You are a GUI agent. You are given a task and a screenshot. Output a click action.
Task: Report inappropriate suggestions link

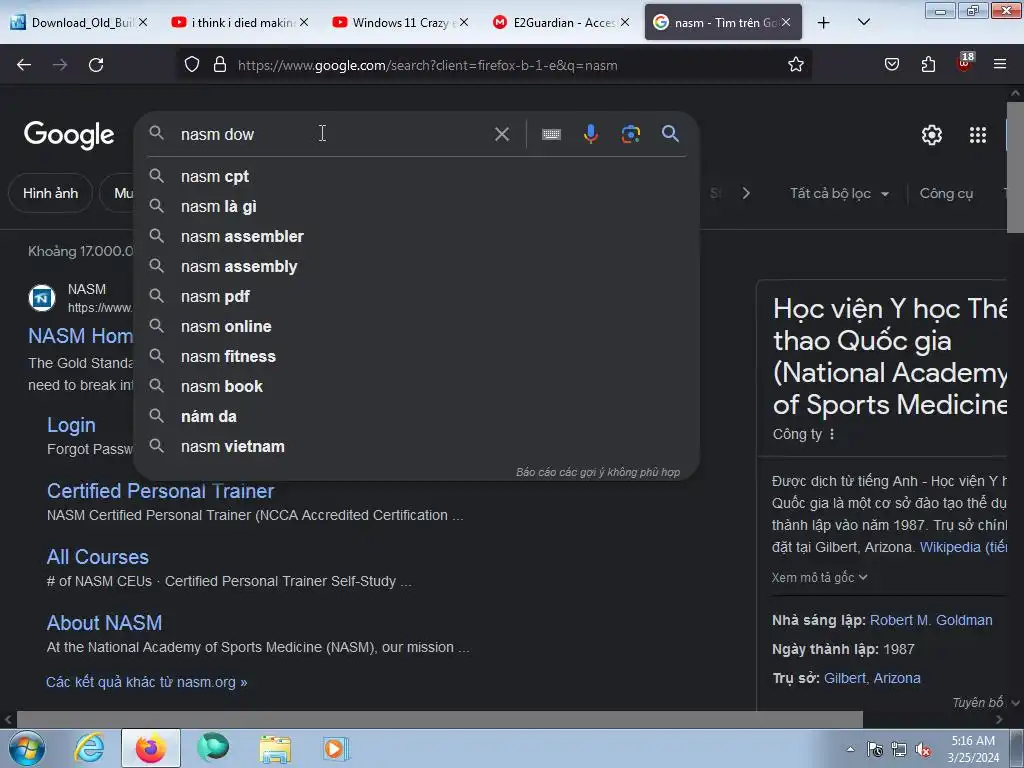coord(598,472)
